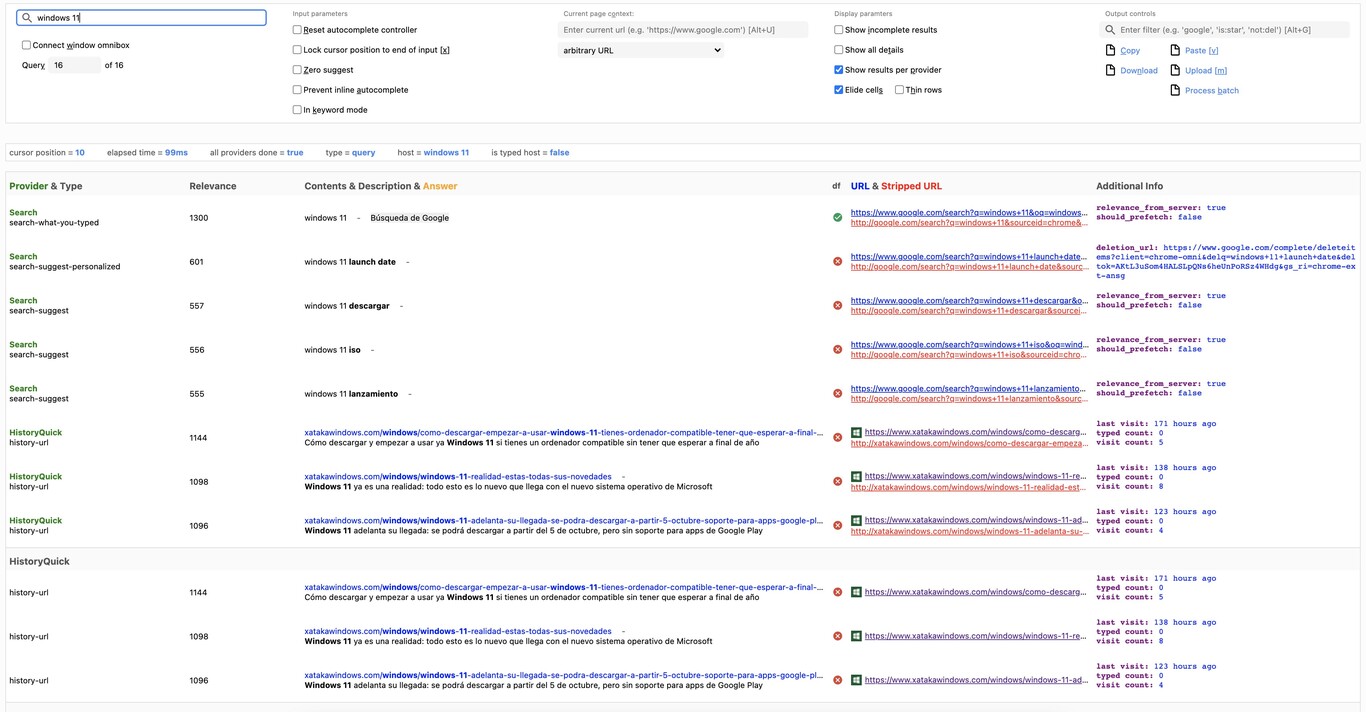Click the 'Enter current url' input field

click(683, 30)
